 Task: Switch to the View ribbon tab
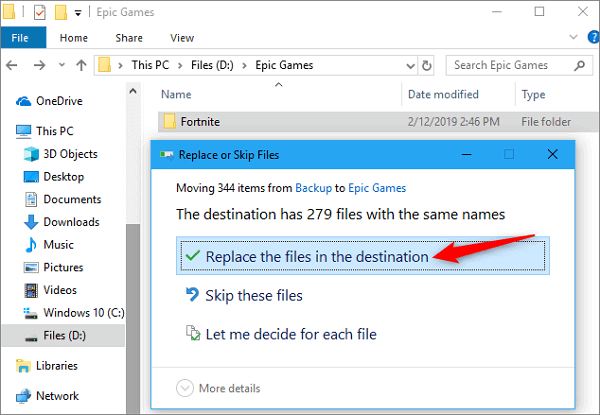click(x=181, y=38)
